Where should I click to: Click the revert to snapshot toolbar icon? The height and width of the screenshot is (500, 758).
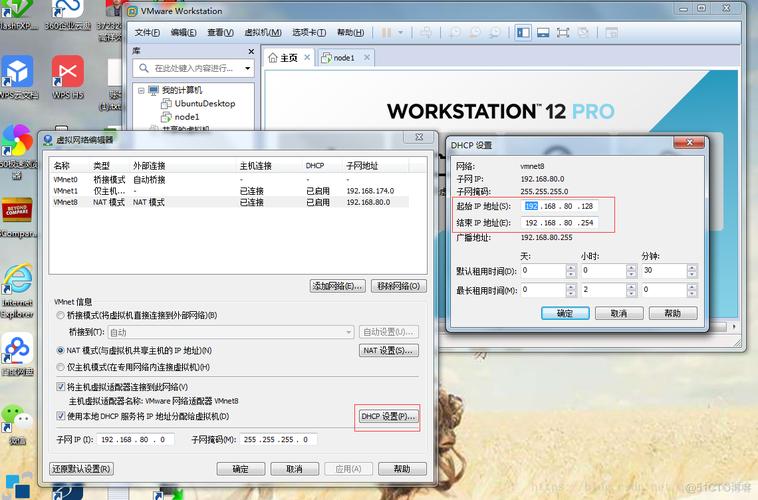pyautogui.click(x=475, y=32)
